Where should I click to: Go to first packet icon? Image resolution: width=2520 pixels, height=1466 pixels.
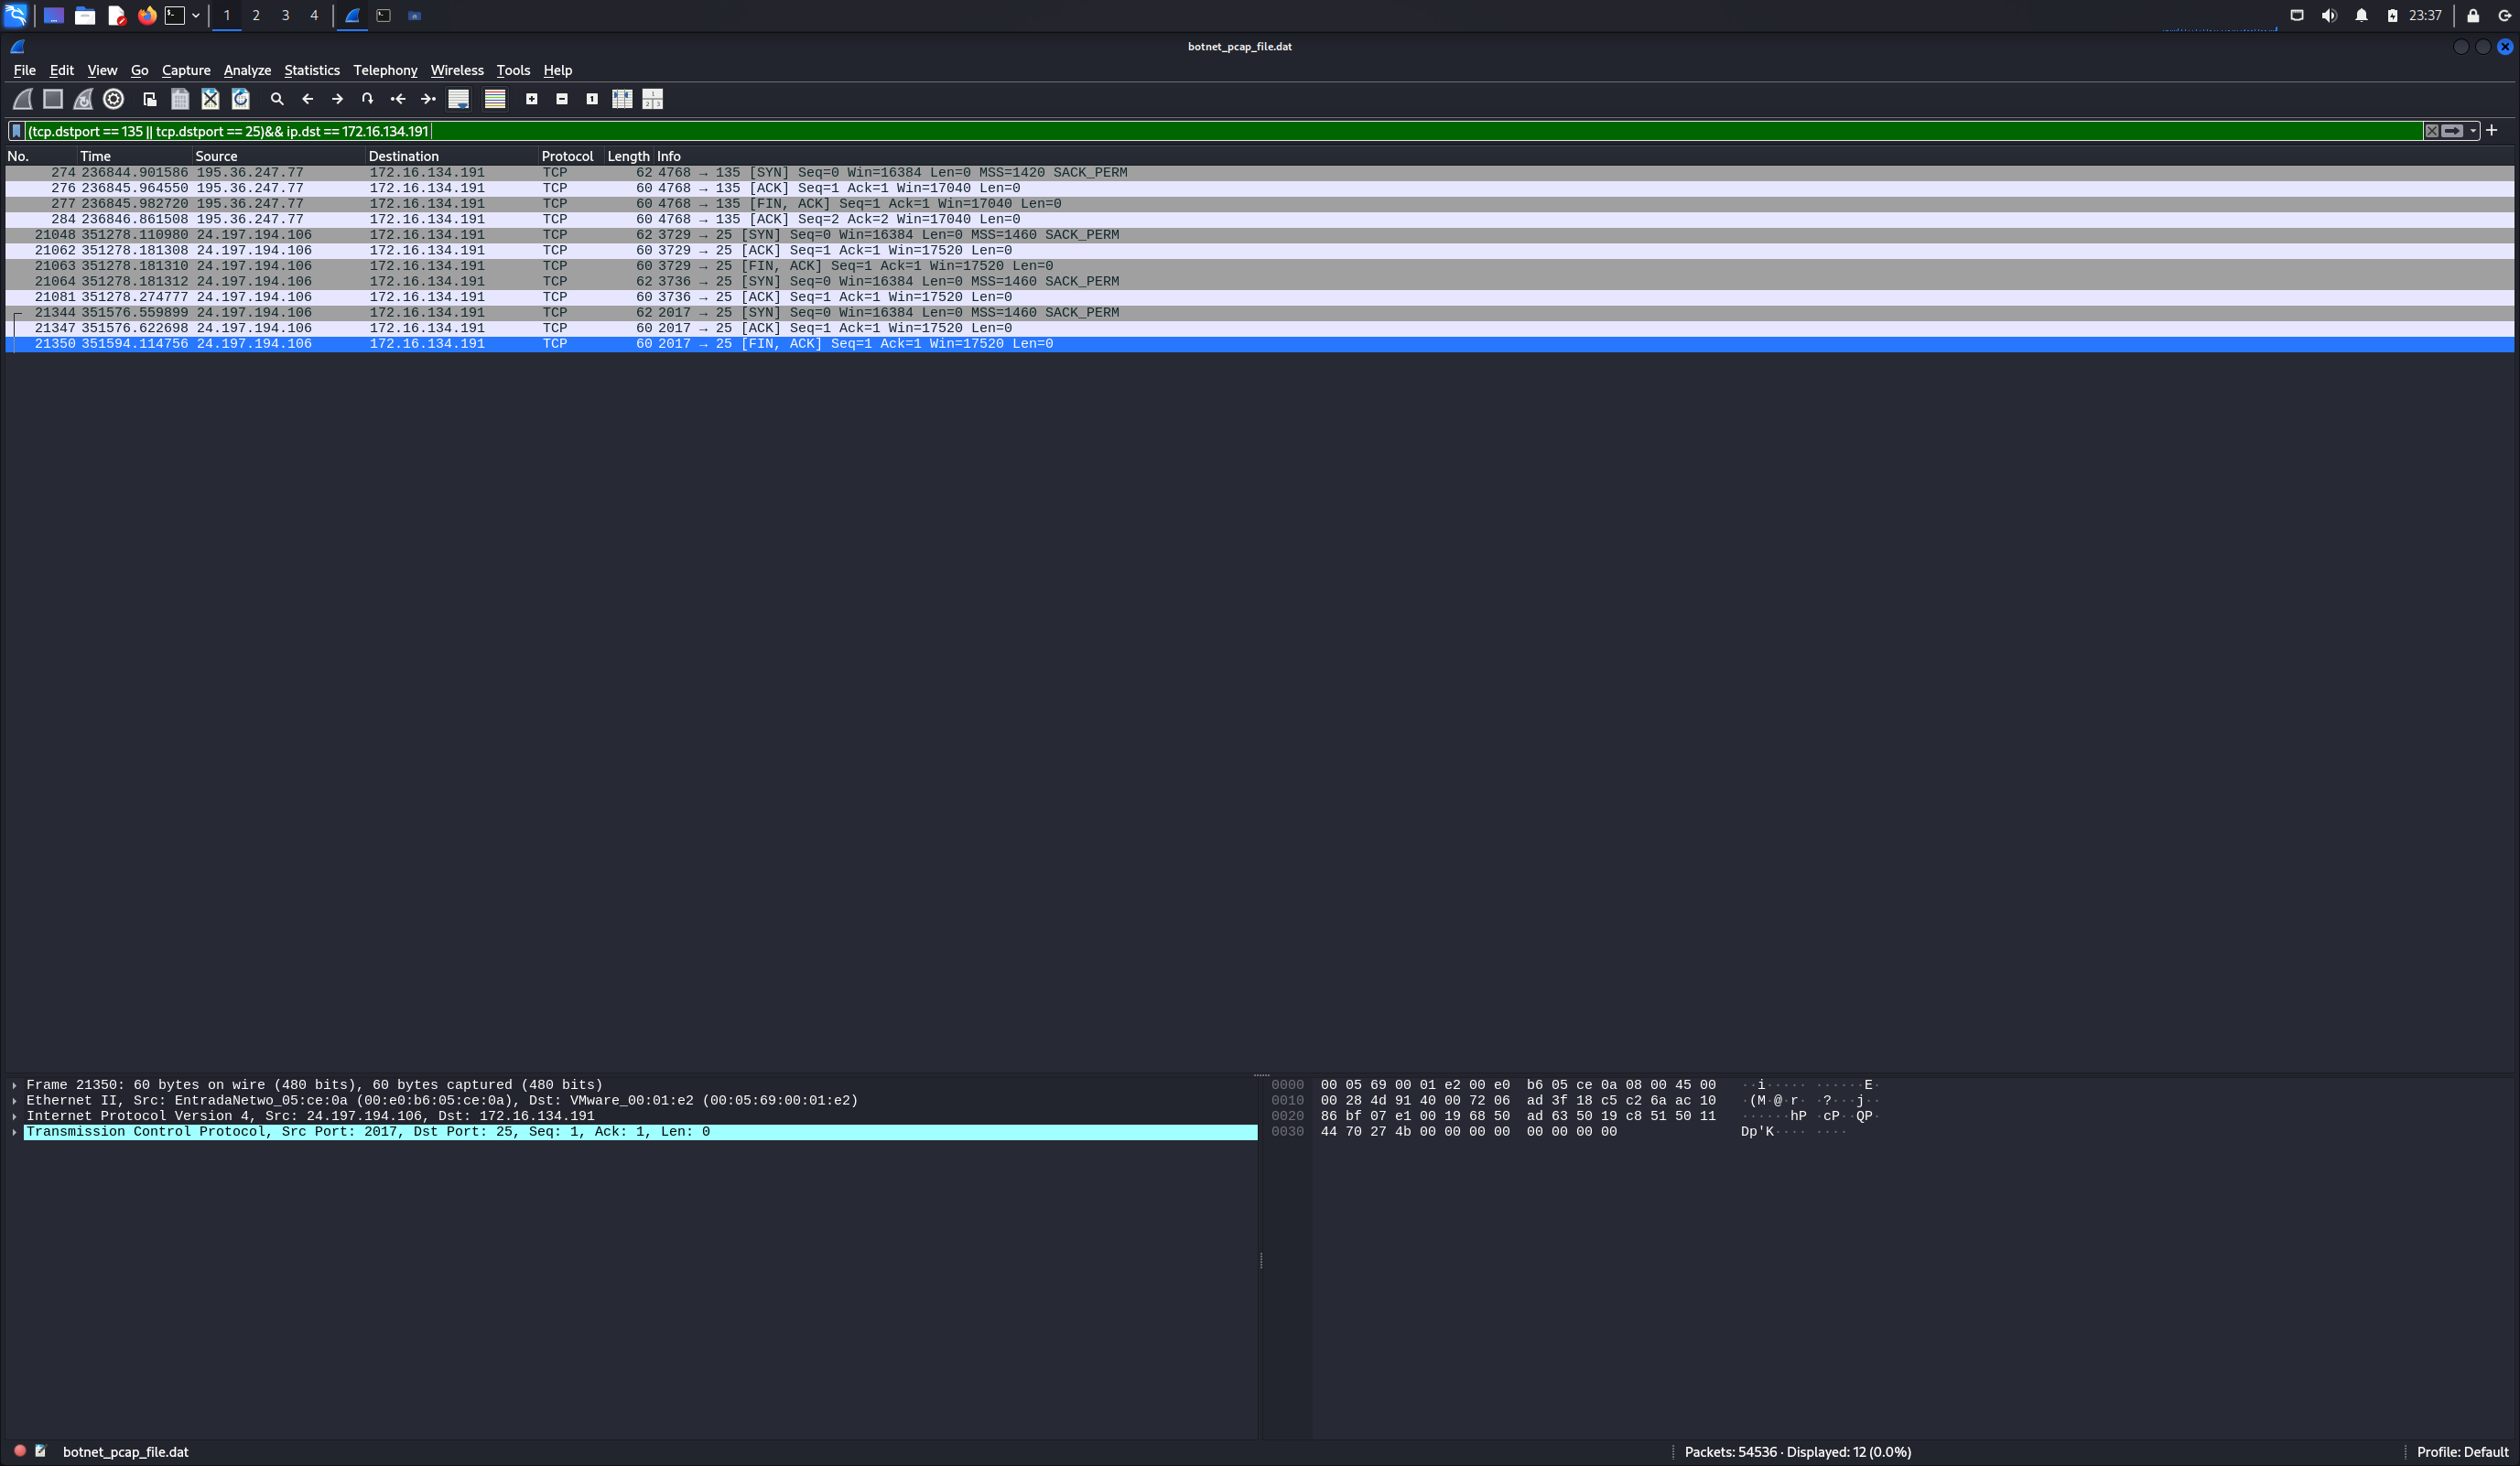pos(398,99)
